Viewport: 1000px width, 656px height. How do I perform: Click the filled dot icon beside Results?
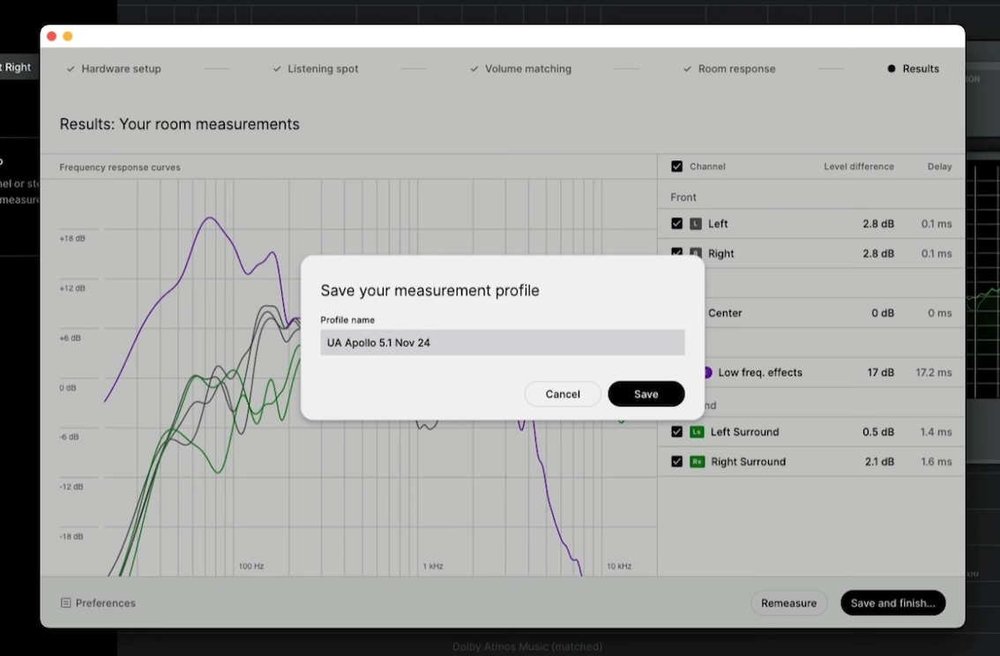[890, 68]
